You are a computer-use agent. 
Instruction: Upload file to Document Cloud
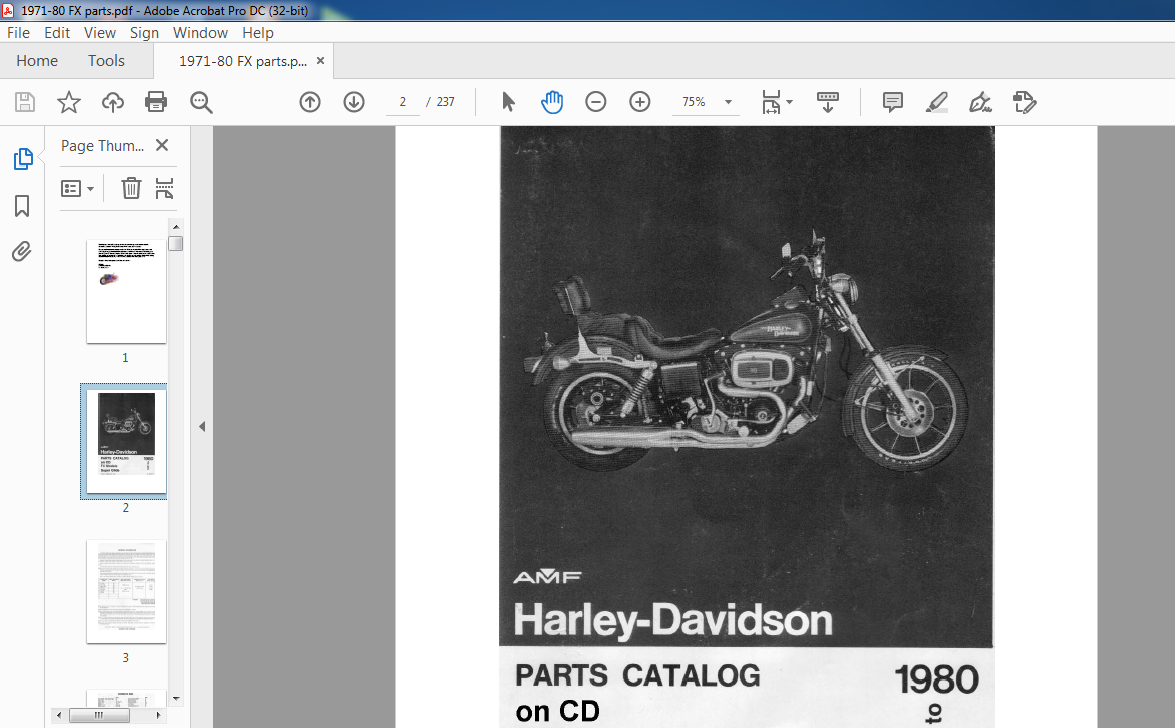pyautogui.click(x=112, y=102)
